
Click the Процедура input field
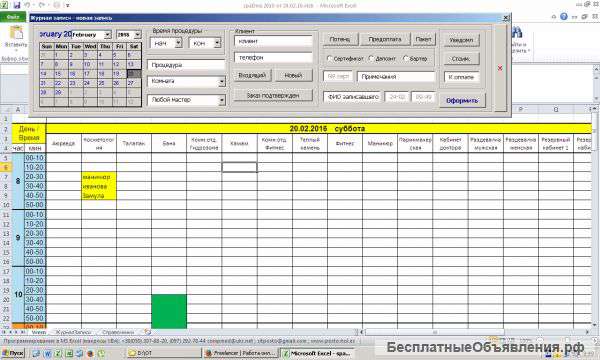[186, 65]
